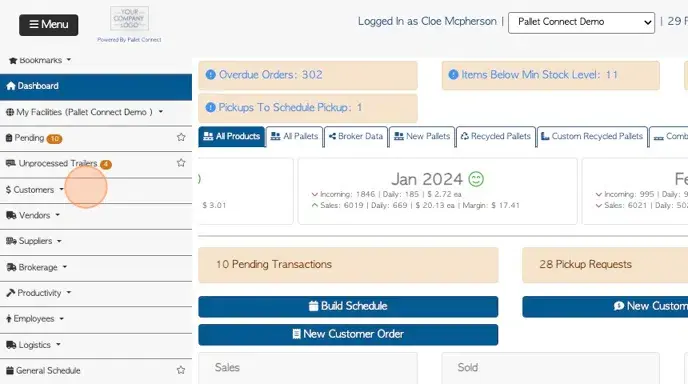Click the Pending clipboard icon
This screenshot has height=384, width=688.
point(9,138)
